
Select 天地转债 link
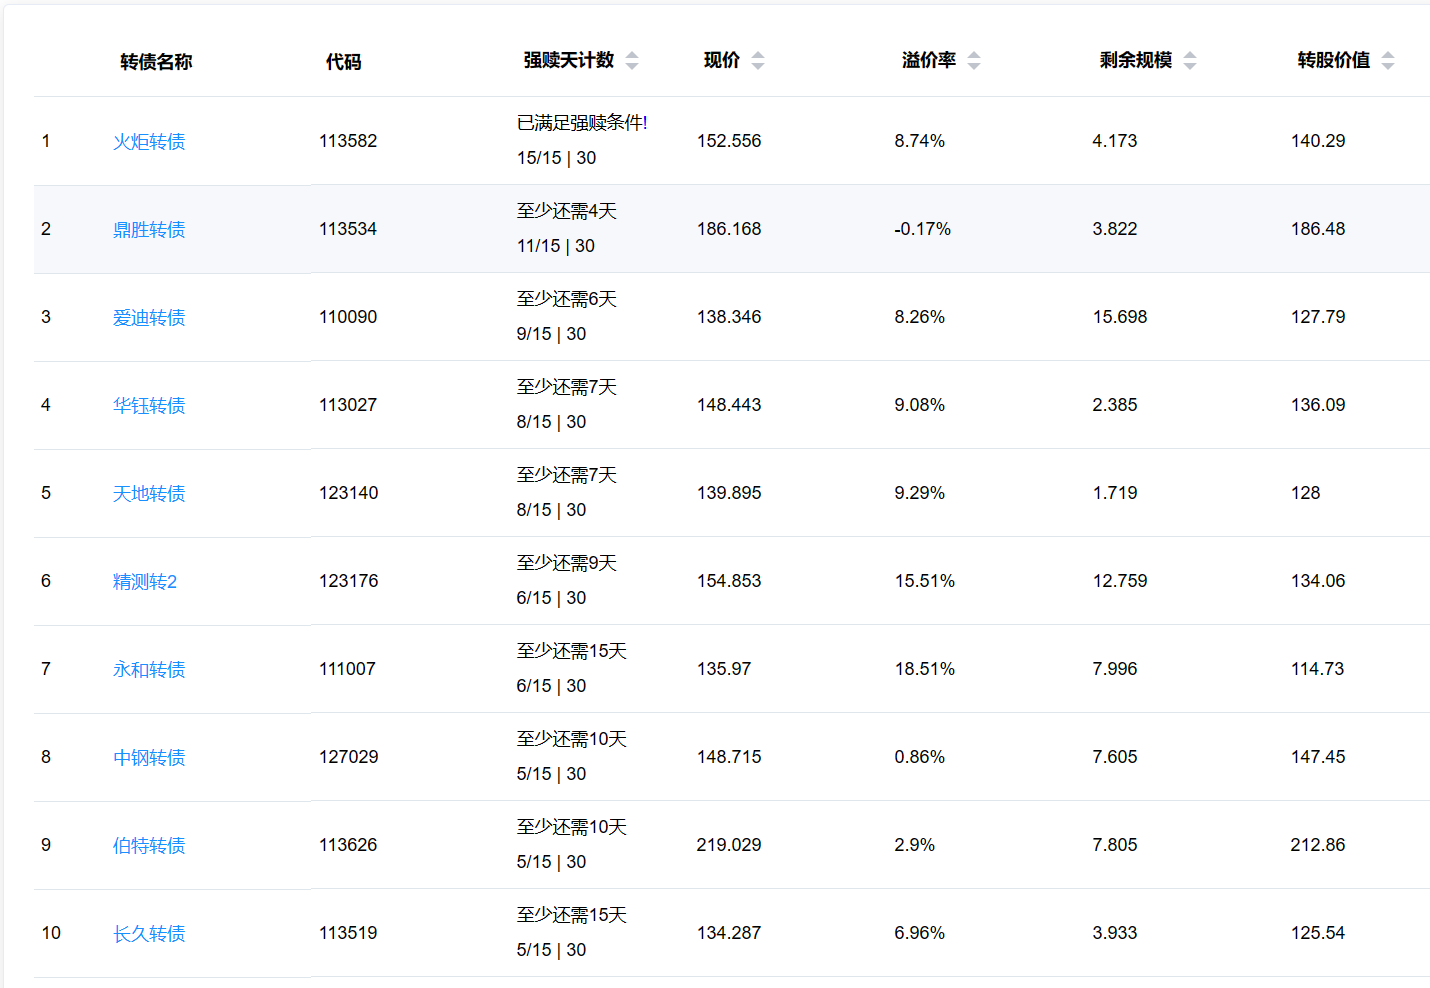click(149, 494)
